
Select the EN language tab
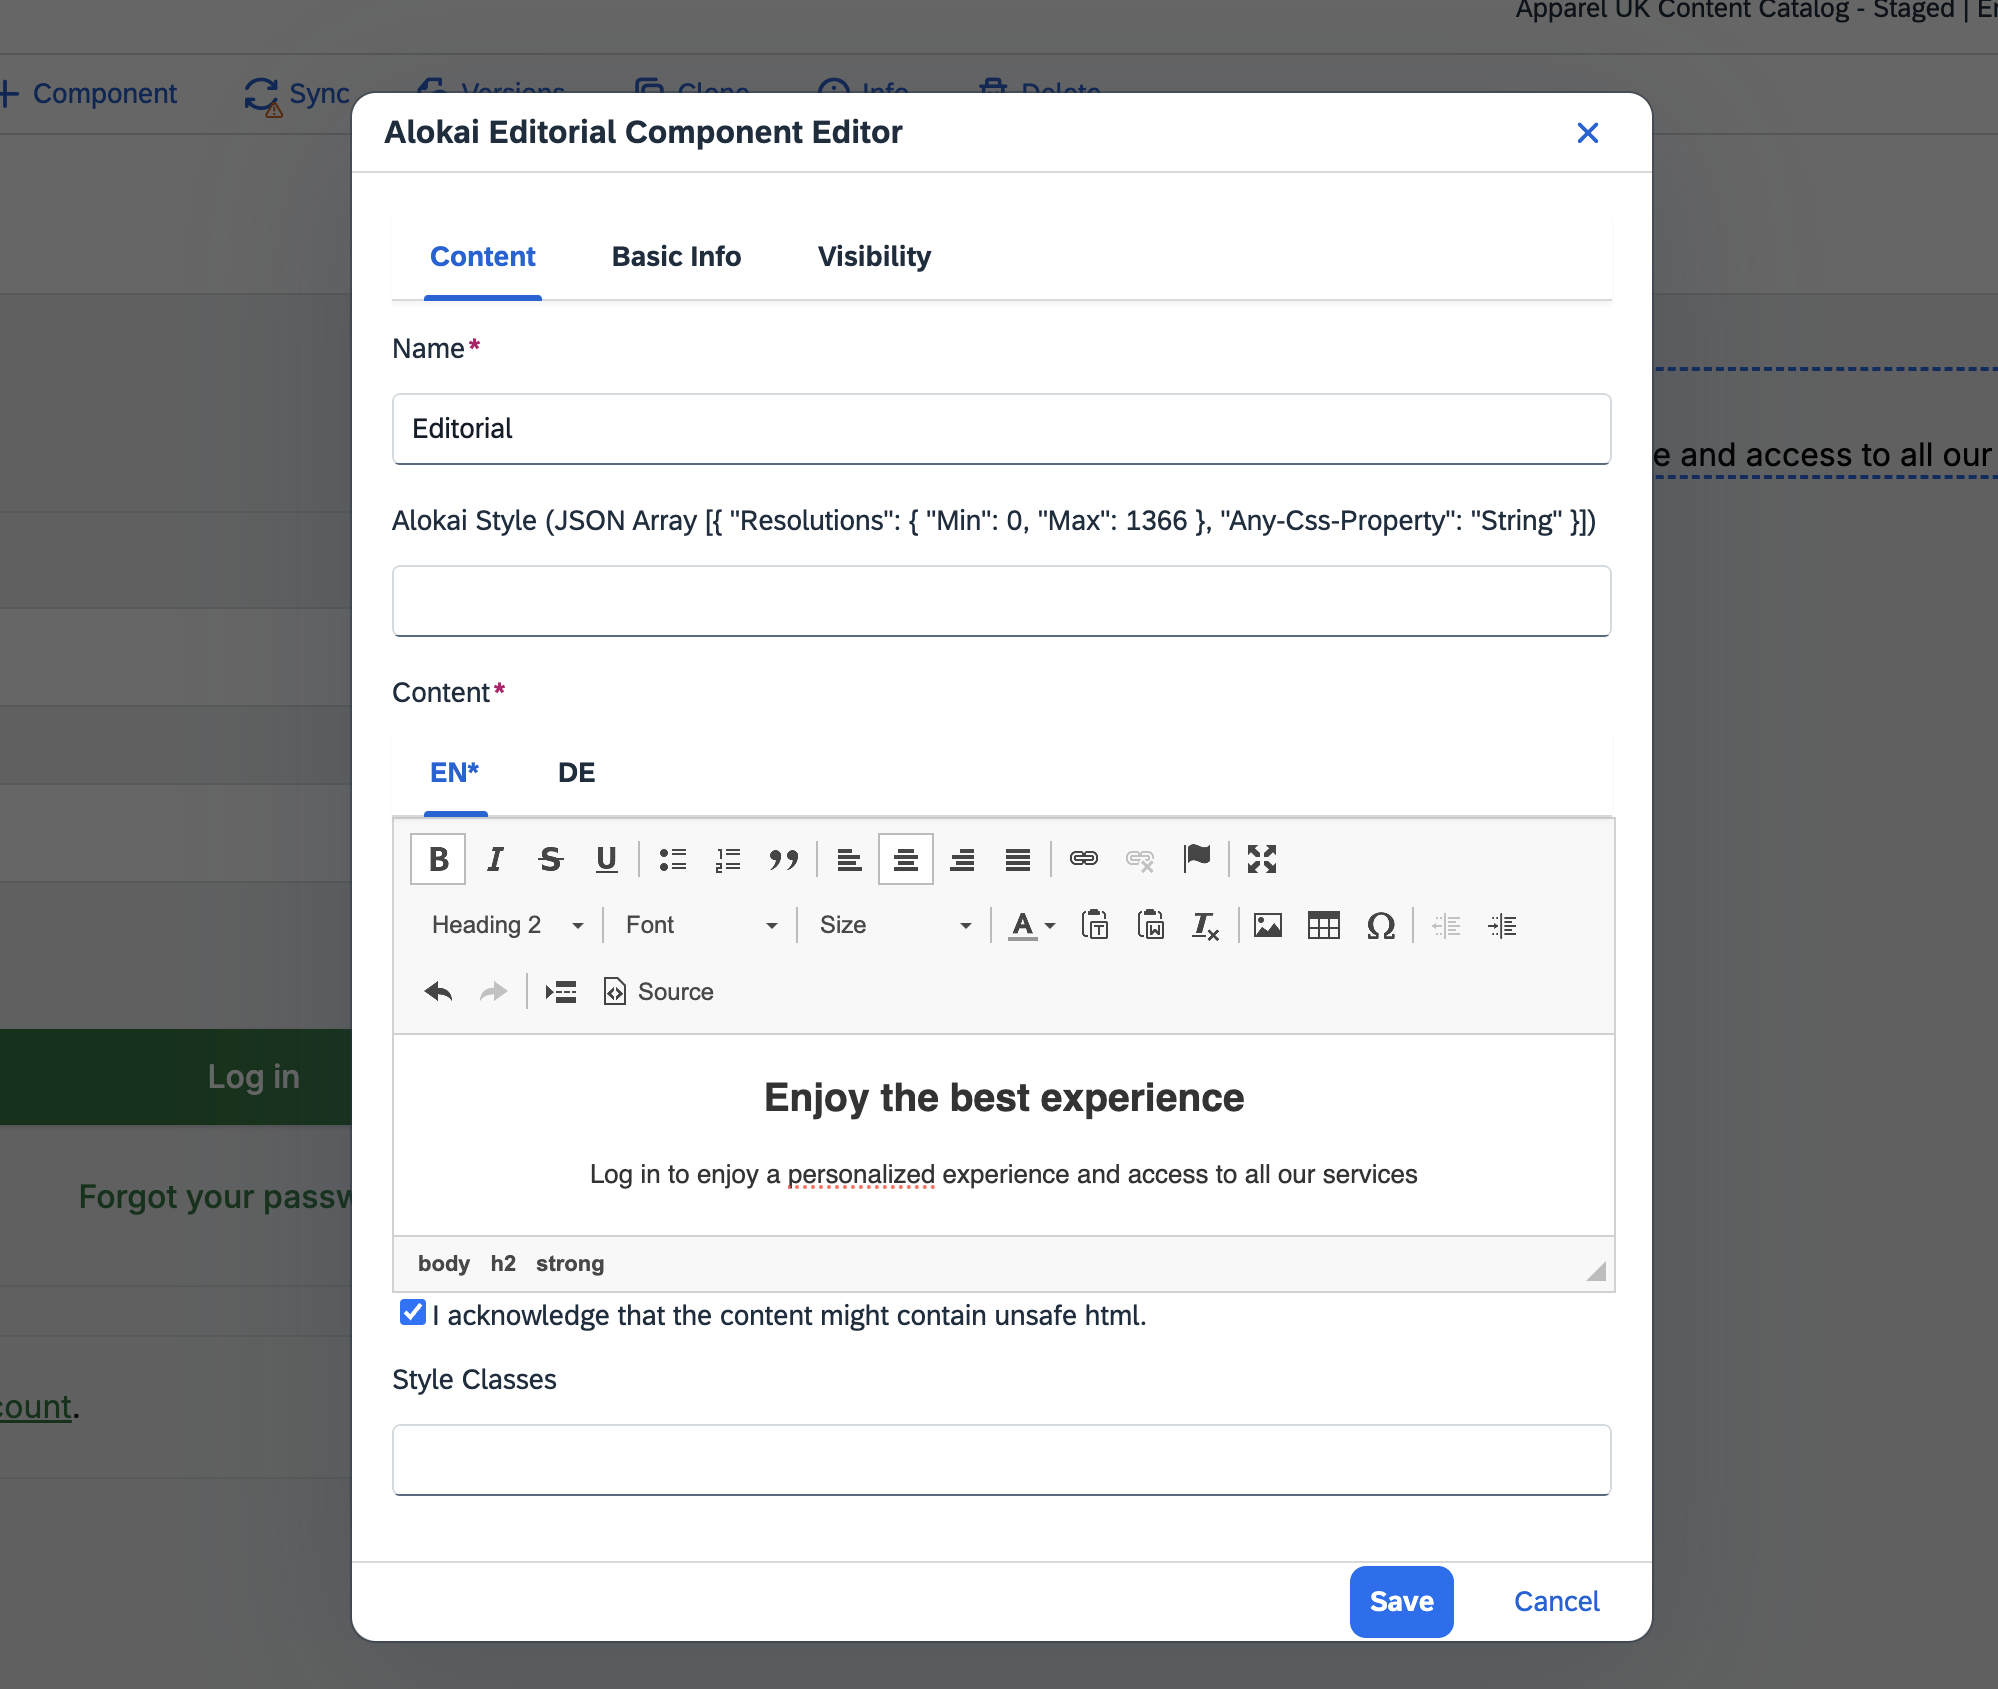[x=455, y=773]
